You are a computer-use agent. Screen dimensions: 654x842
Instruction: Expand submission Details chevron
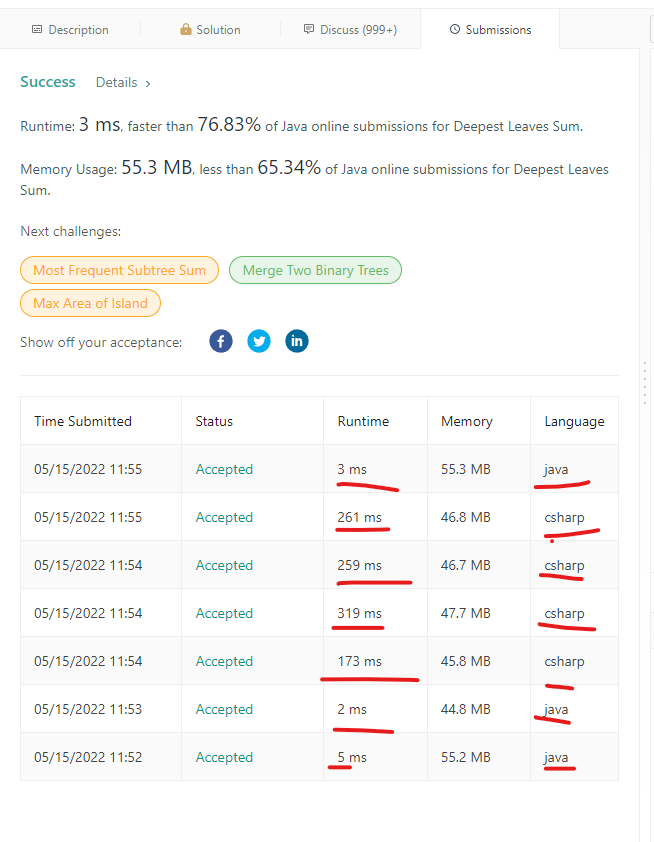pyautogui.click(x=148, y=83)
